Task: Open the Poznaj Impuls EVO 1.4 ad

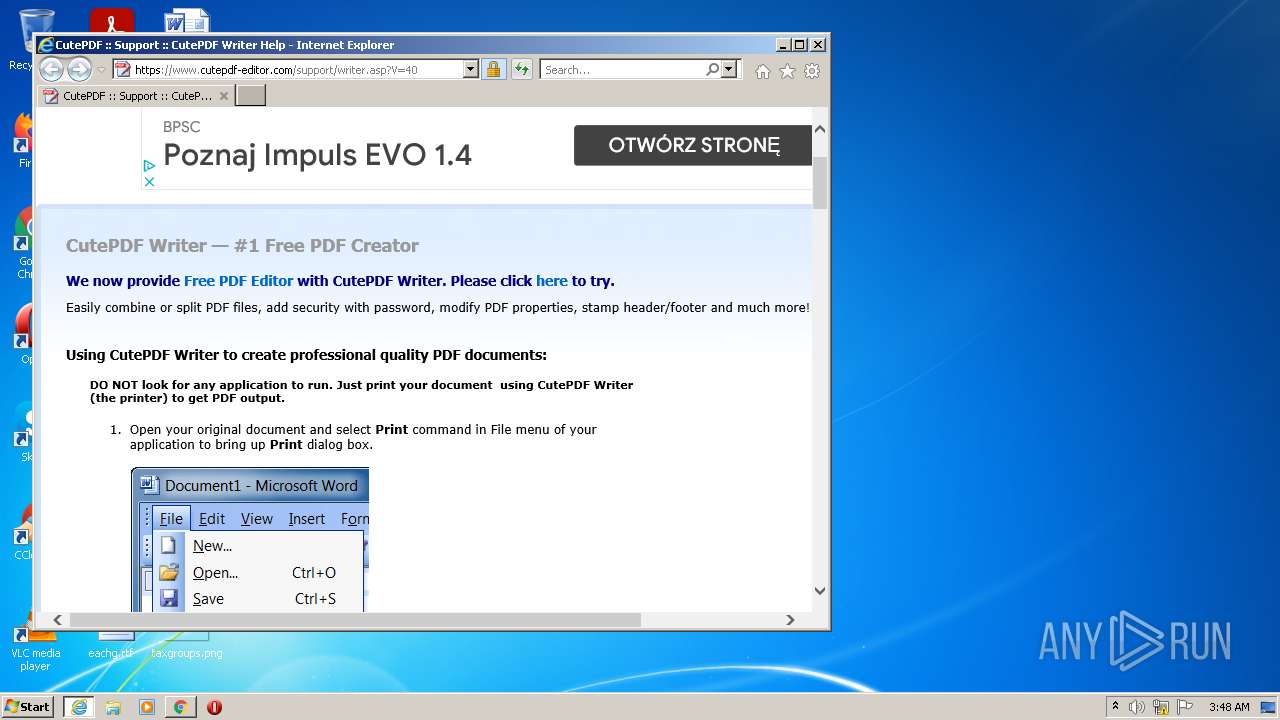Action: pos(317,155)
